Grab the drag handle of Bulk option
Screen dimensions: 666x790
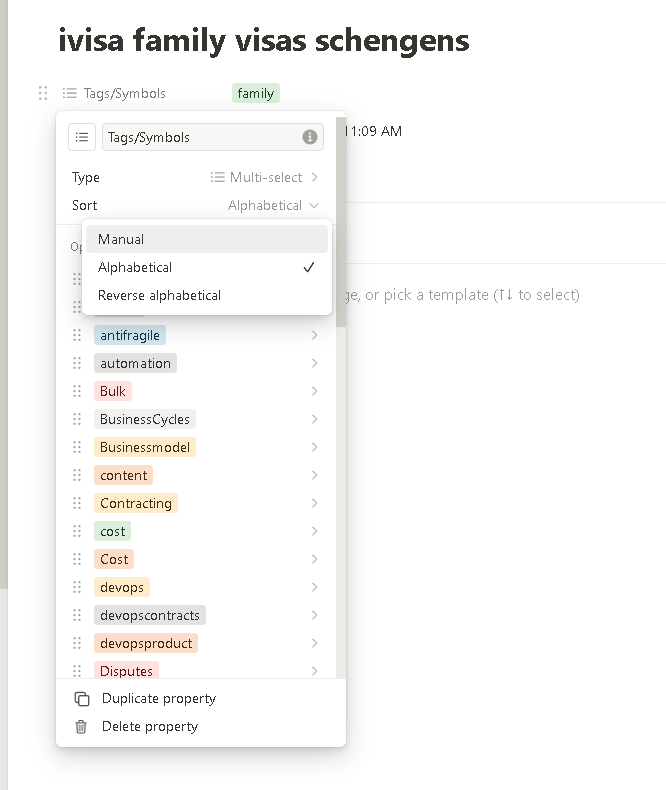pos(77,391)
